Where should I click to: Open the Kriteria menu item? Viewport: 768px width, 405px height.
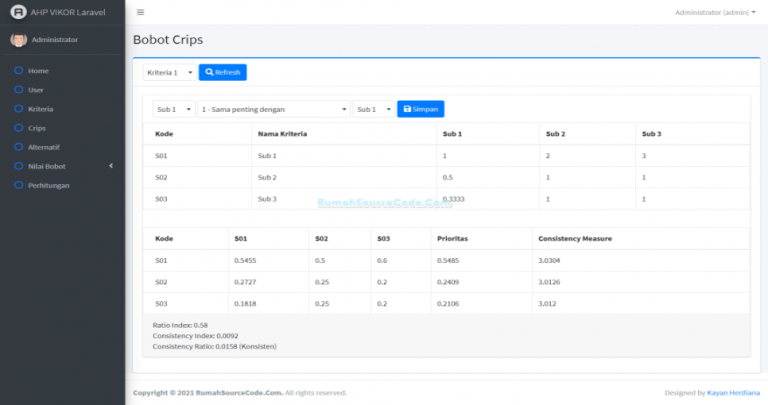pos(41,109)
